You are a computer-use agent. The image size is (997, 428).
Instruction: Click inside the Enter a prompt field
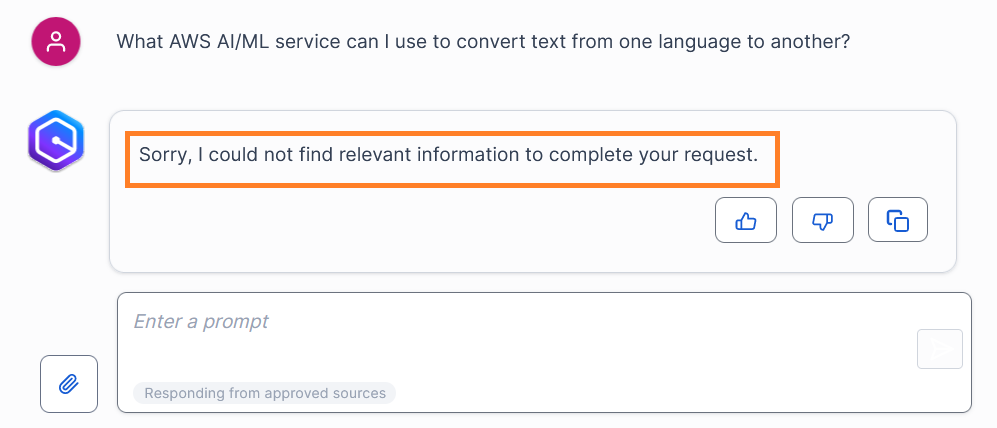(x=500, y=322)
